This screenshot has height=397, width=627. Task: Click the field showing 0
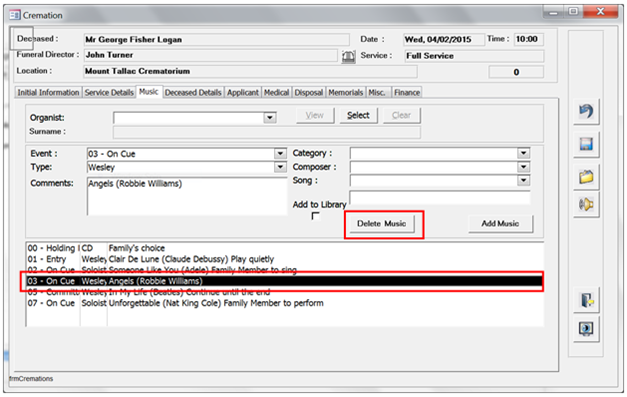coord(516,72)
